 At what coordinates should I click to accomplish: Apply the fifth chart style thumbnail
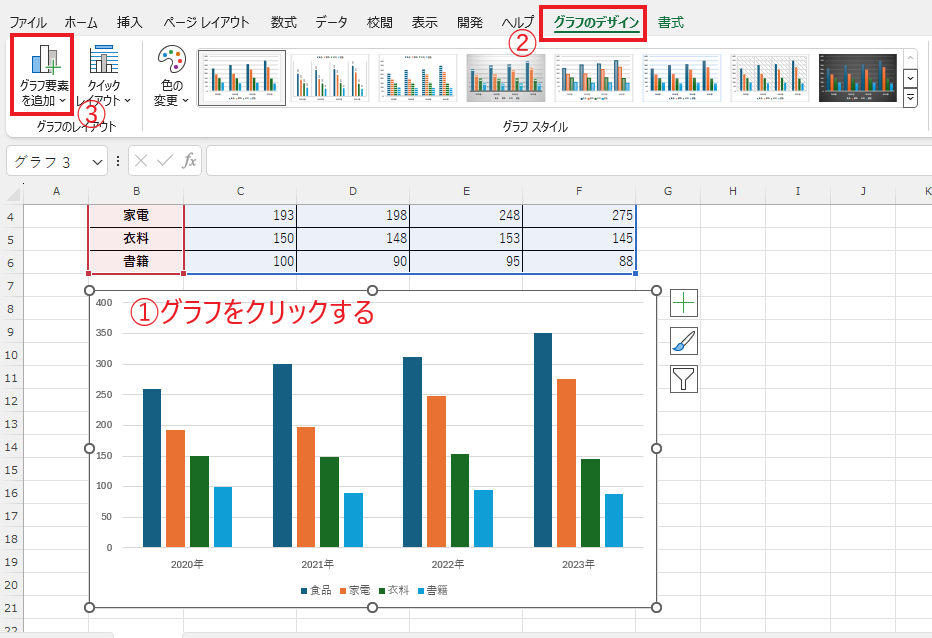point(594,78)
